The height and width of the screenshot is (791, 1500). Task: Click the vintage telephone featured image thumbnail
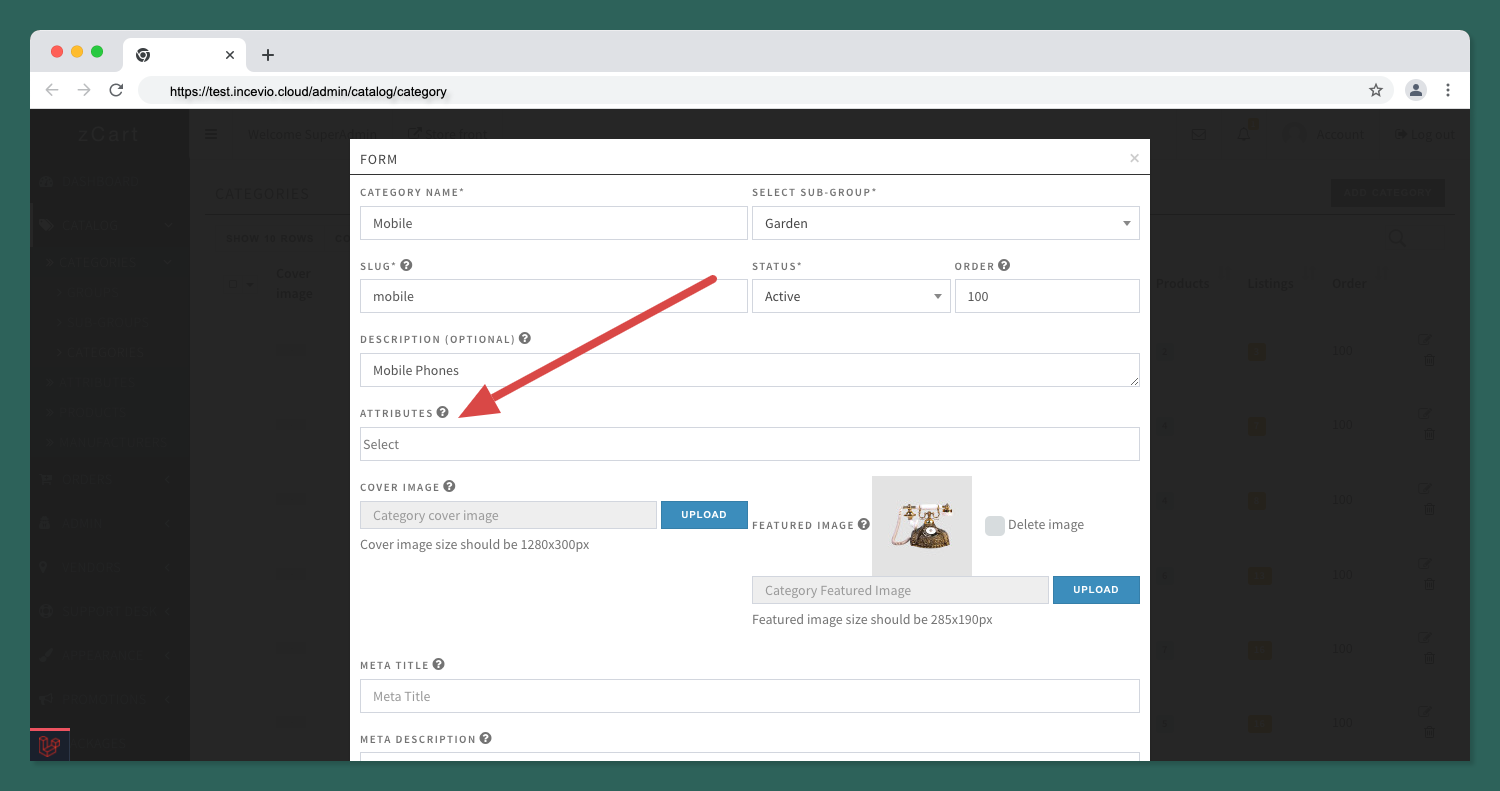coord(921,526)
